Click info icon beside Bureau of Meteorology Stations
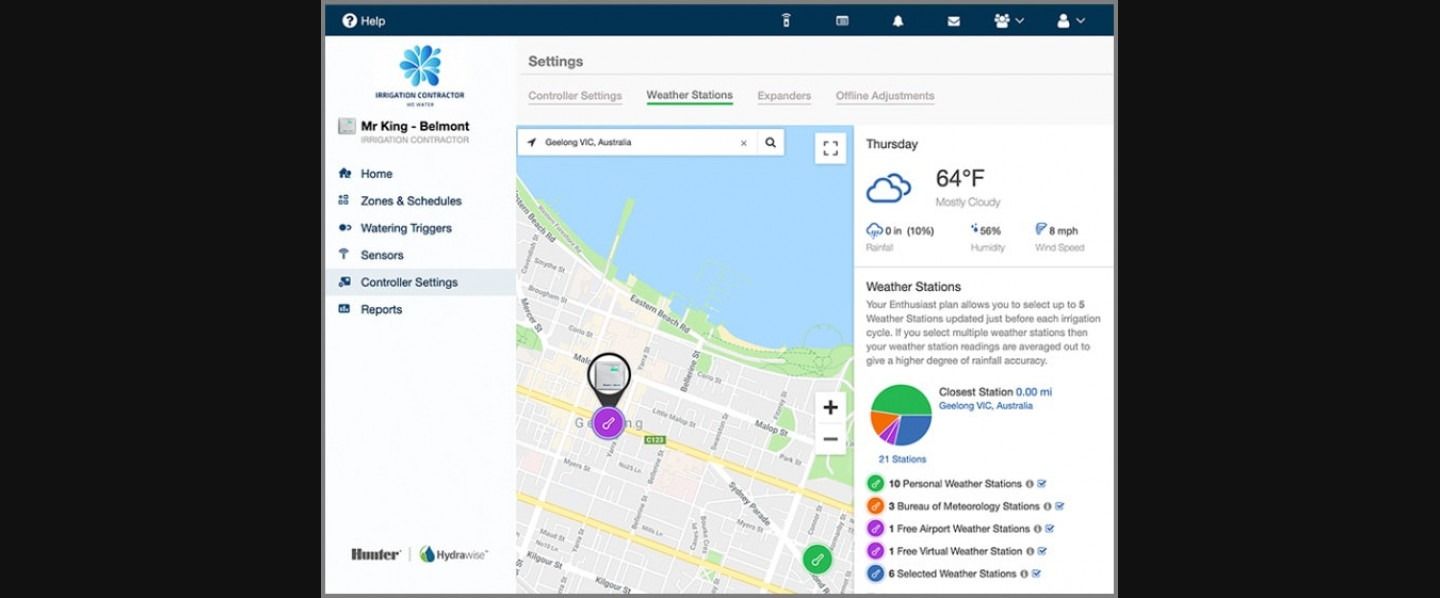 point(1047,506)
